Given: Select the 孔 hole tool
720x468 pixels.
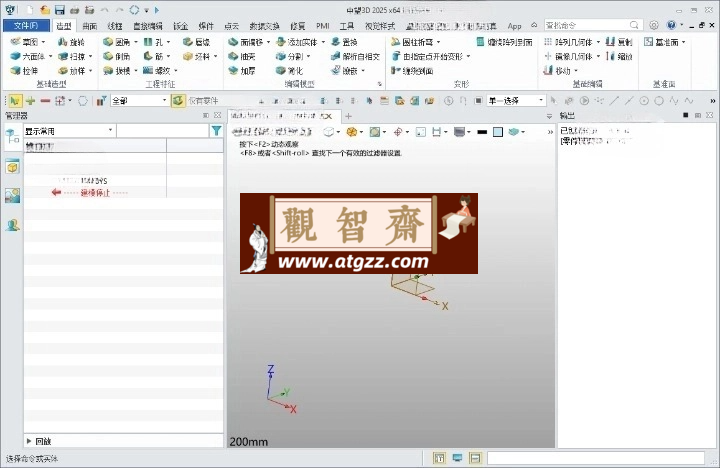Looking at the screenshot, I should pos(154,42).
